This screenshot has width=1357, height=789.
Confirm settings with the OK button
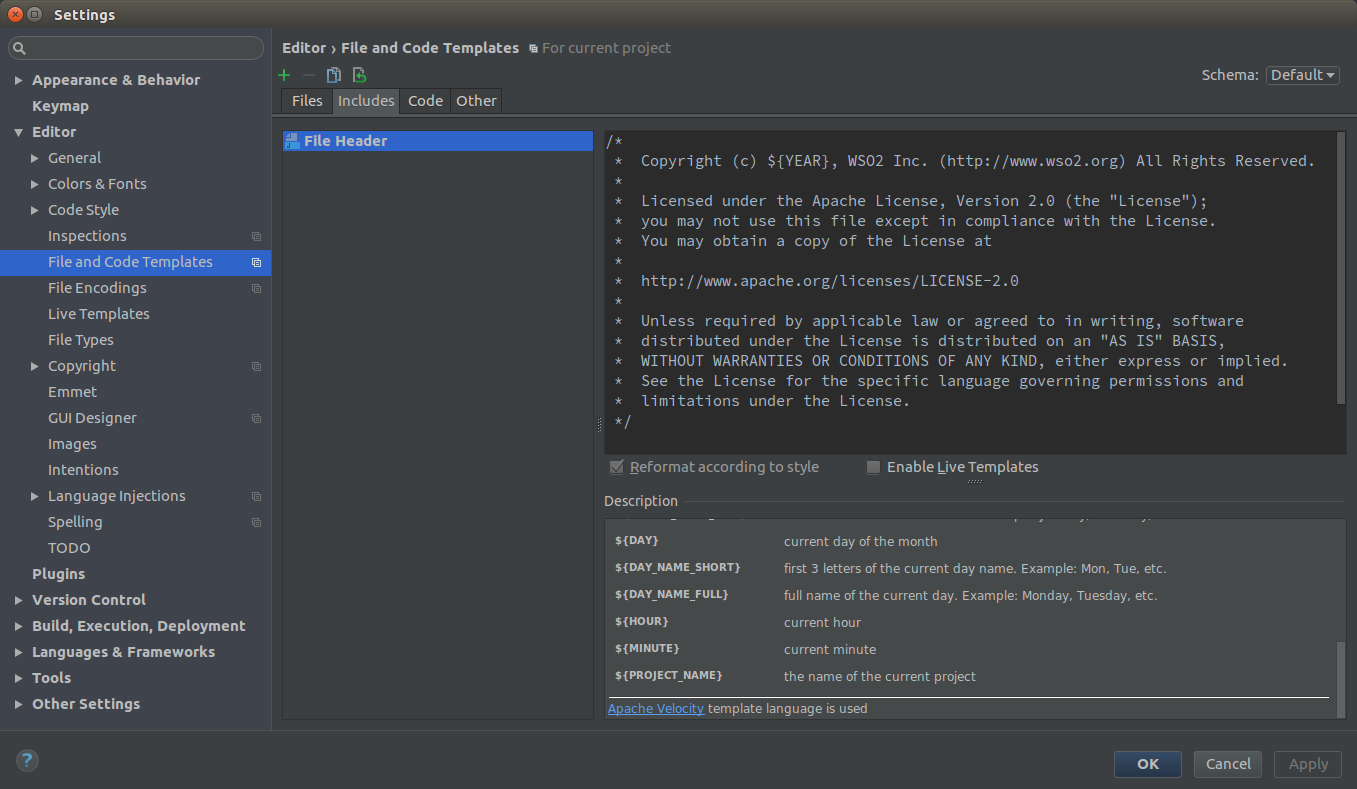click(x=1148, y=764)
